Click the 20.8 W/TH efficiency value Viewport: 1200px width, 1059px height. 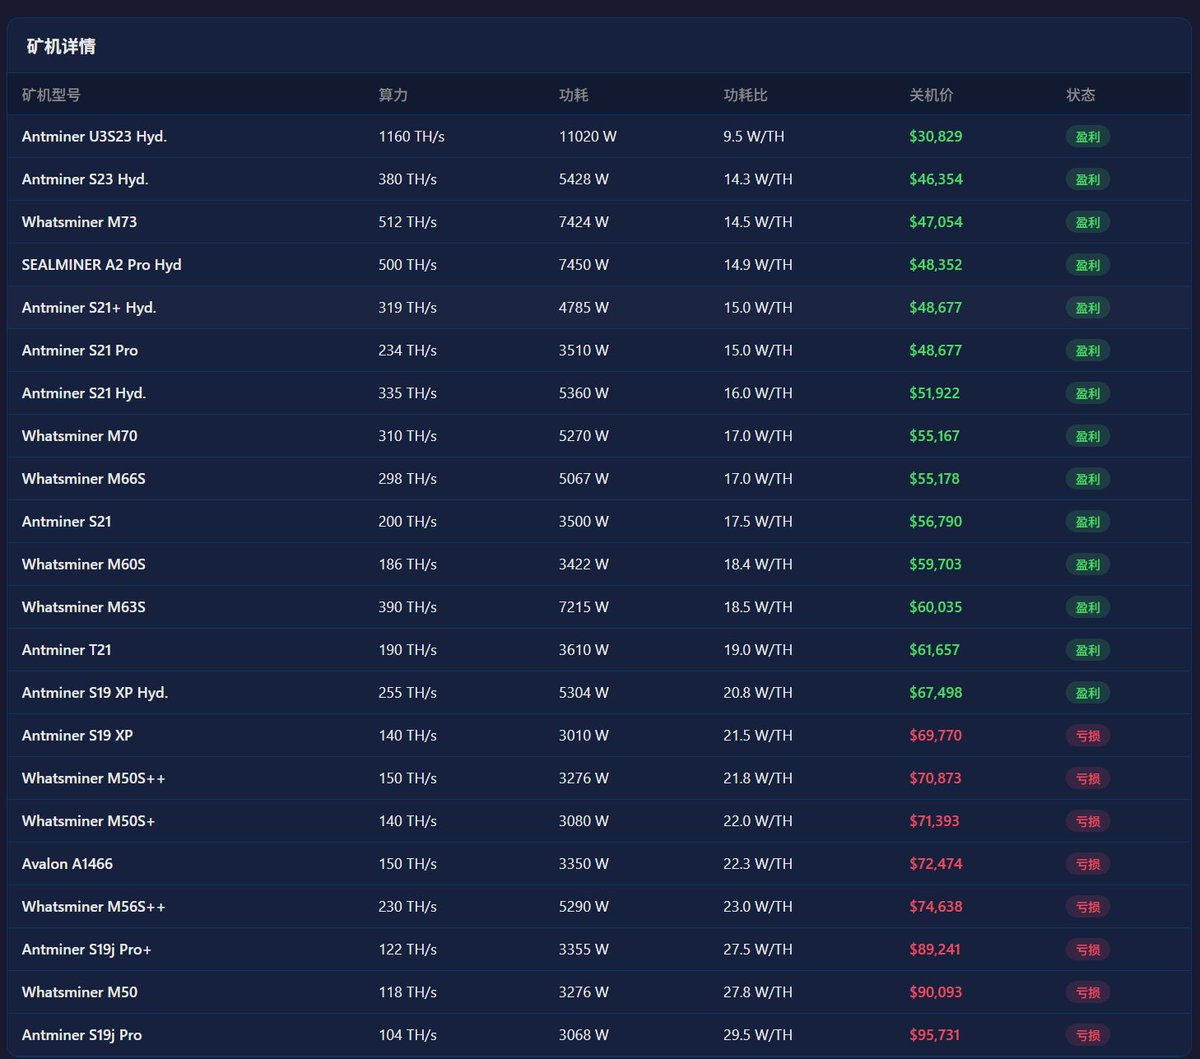(758, 693)
